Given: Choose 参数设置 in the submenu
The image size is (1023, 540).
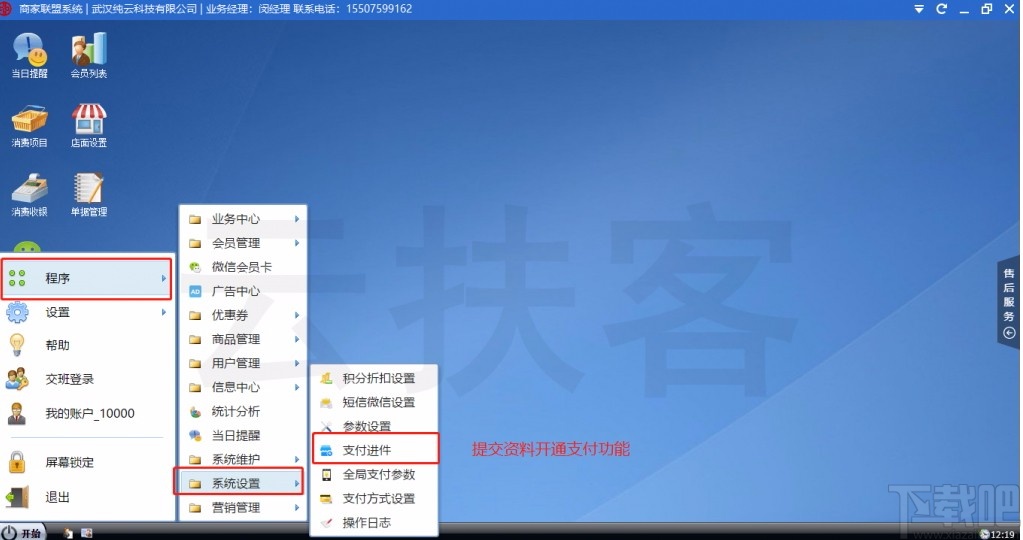Looking at the screenshot, I should [373, 427].
